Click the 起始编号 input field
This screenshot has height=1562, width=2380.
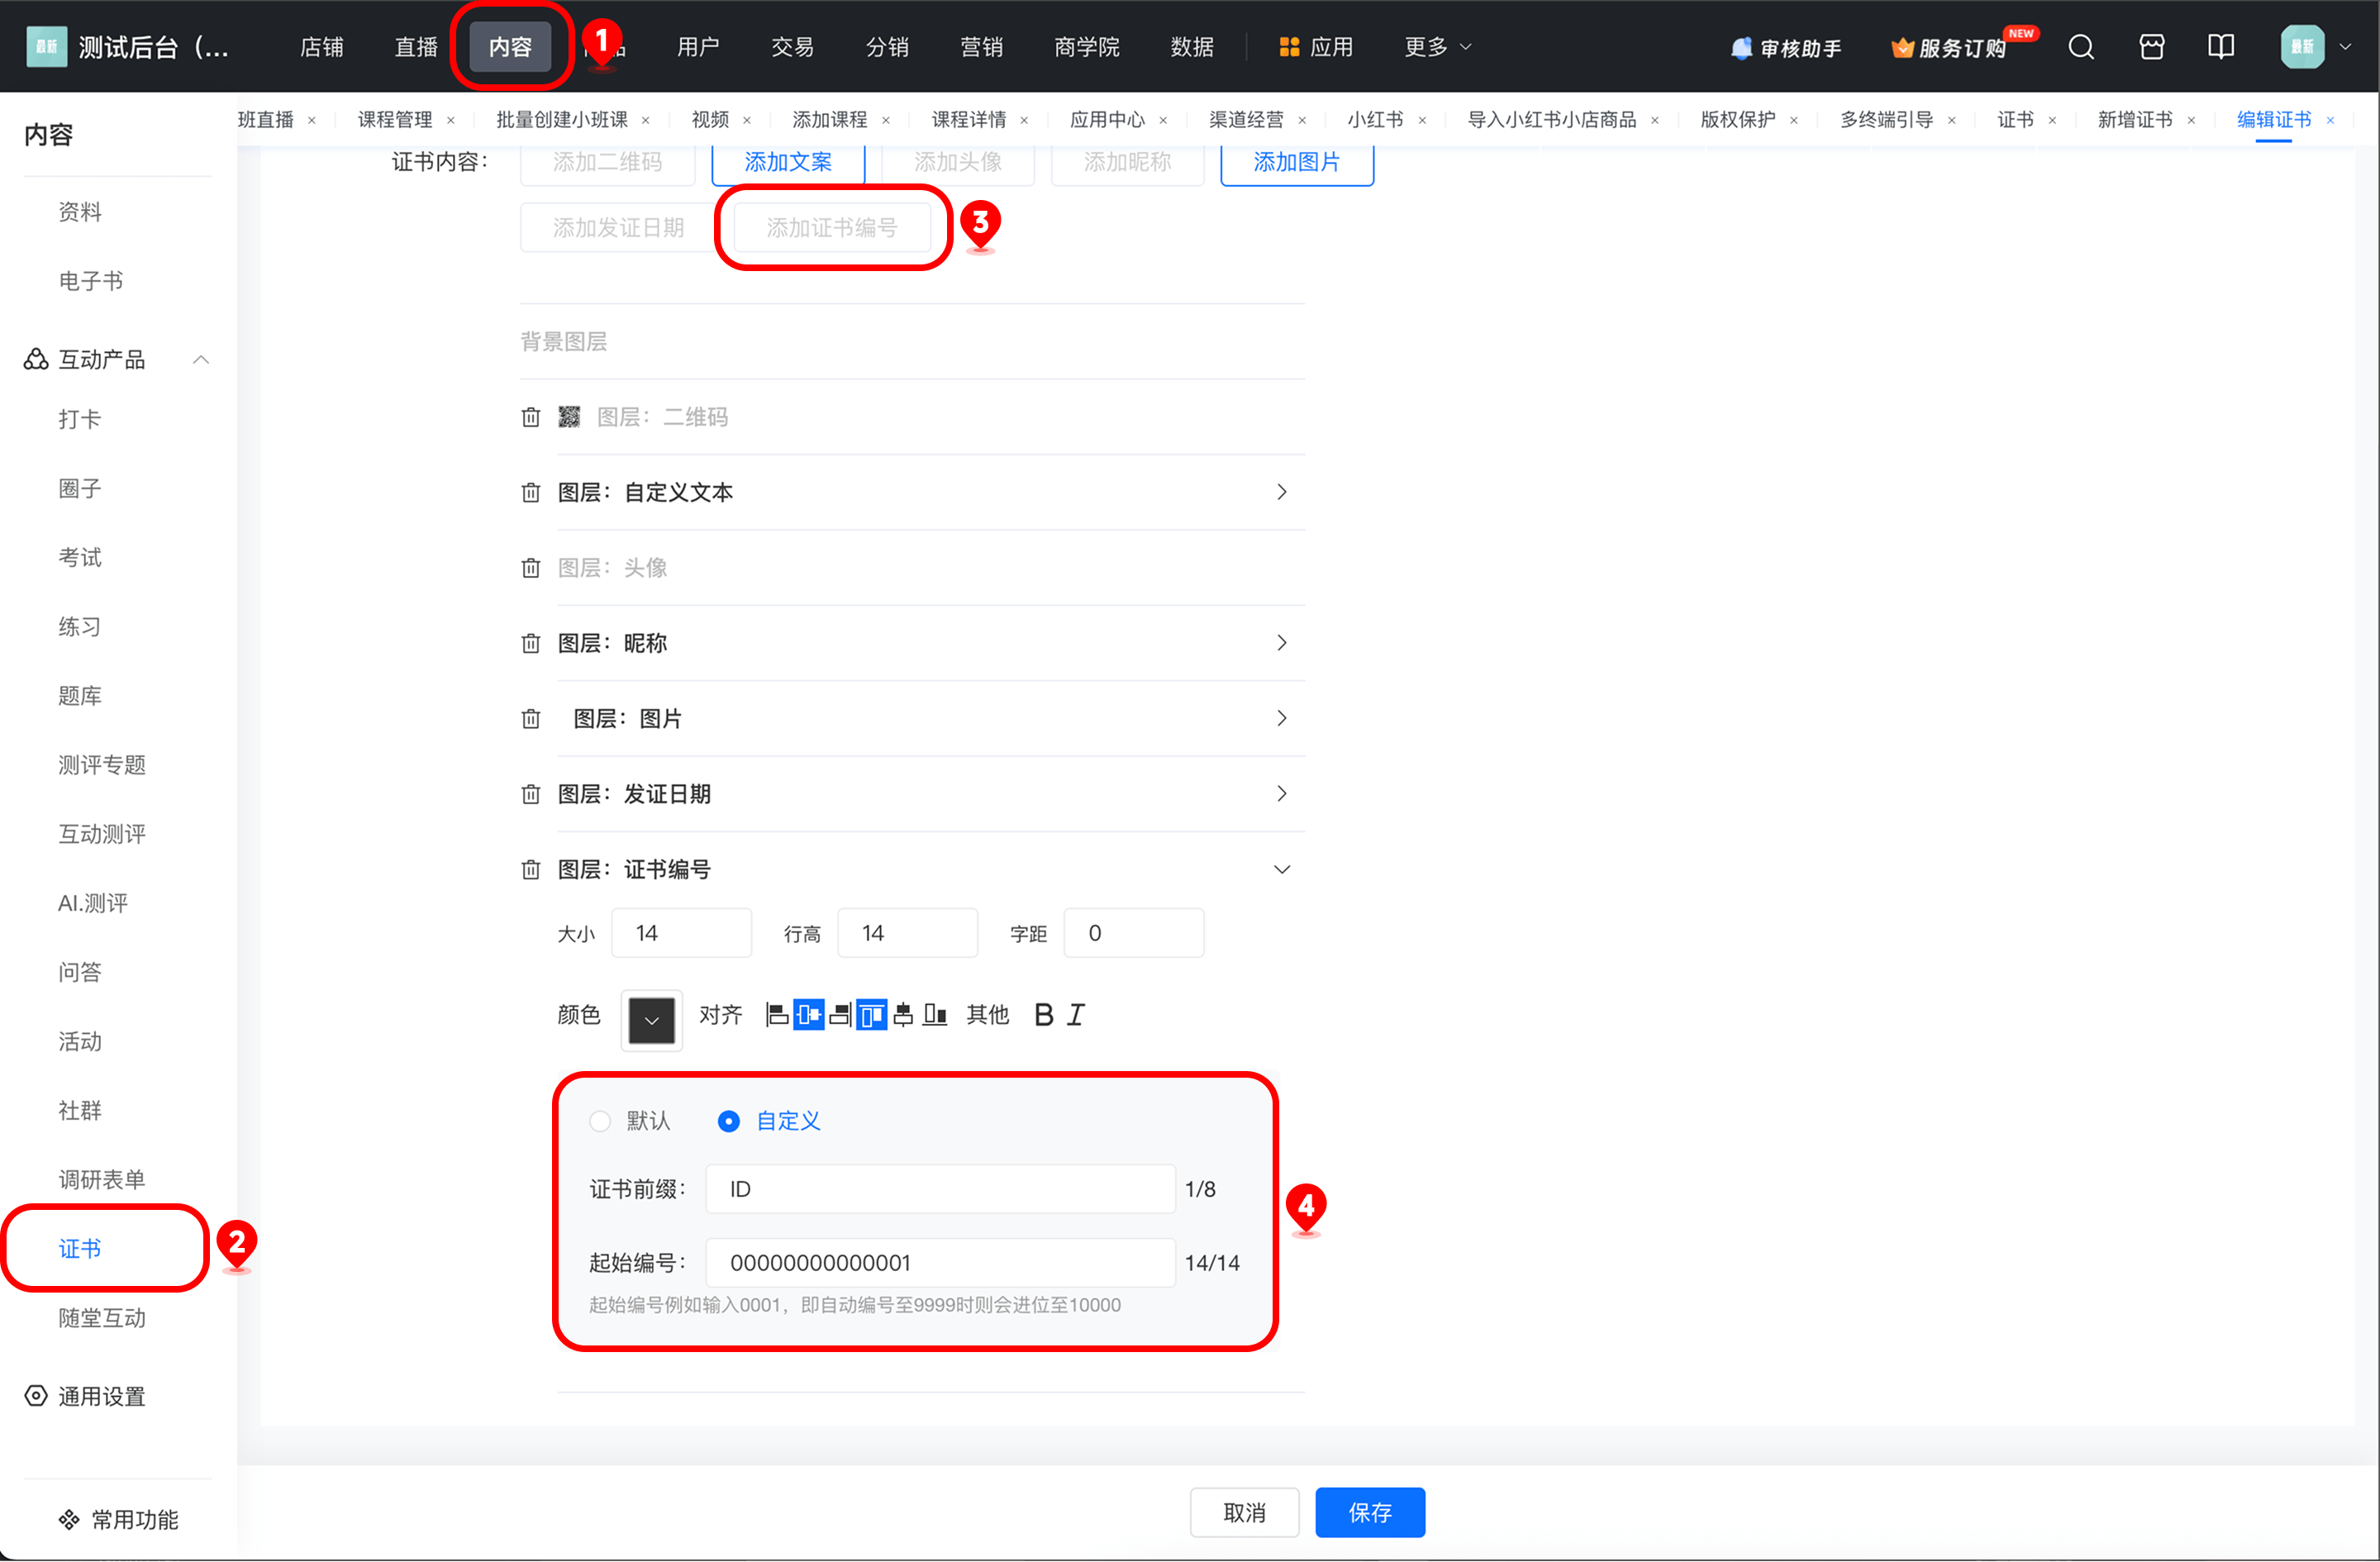point(940,1263)
